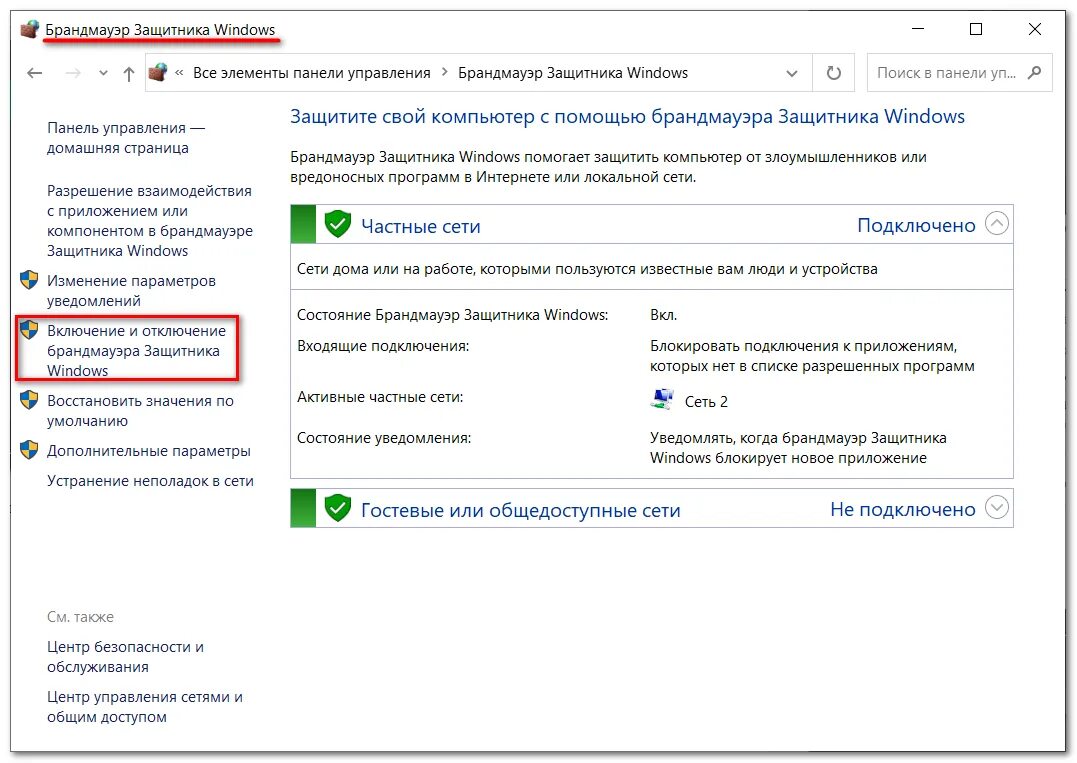Minimize the firewall window
Screen dimensions: 1077x763
[918, 29]
